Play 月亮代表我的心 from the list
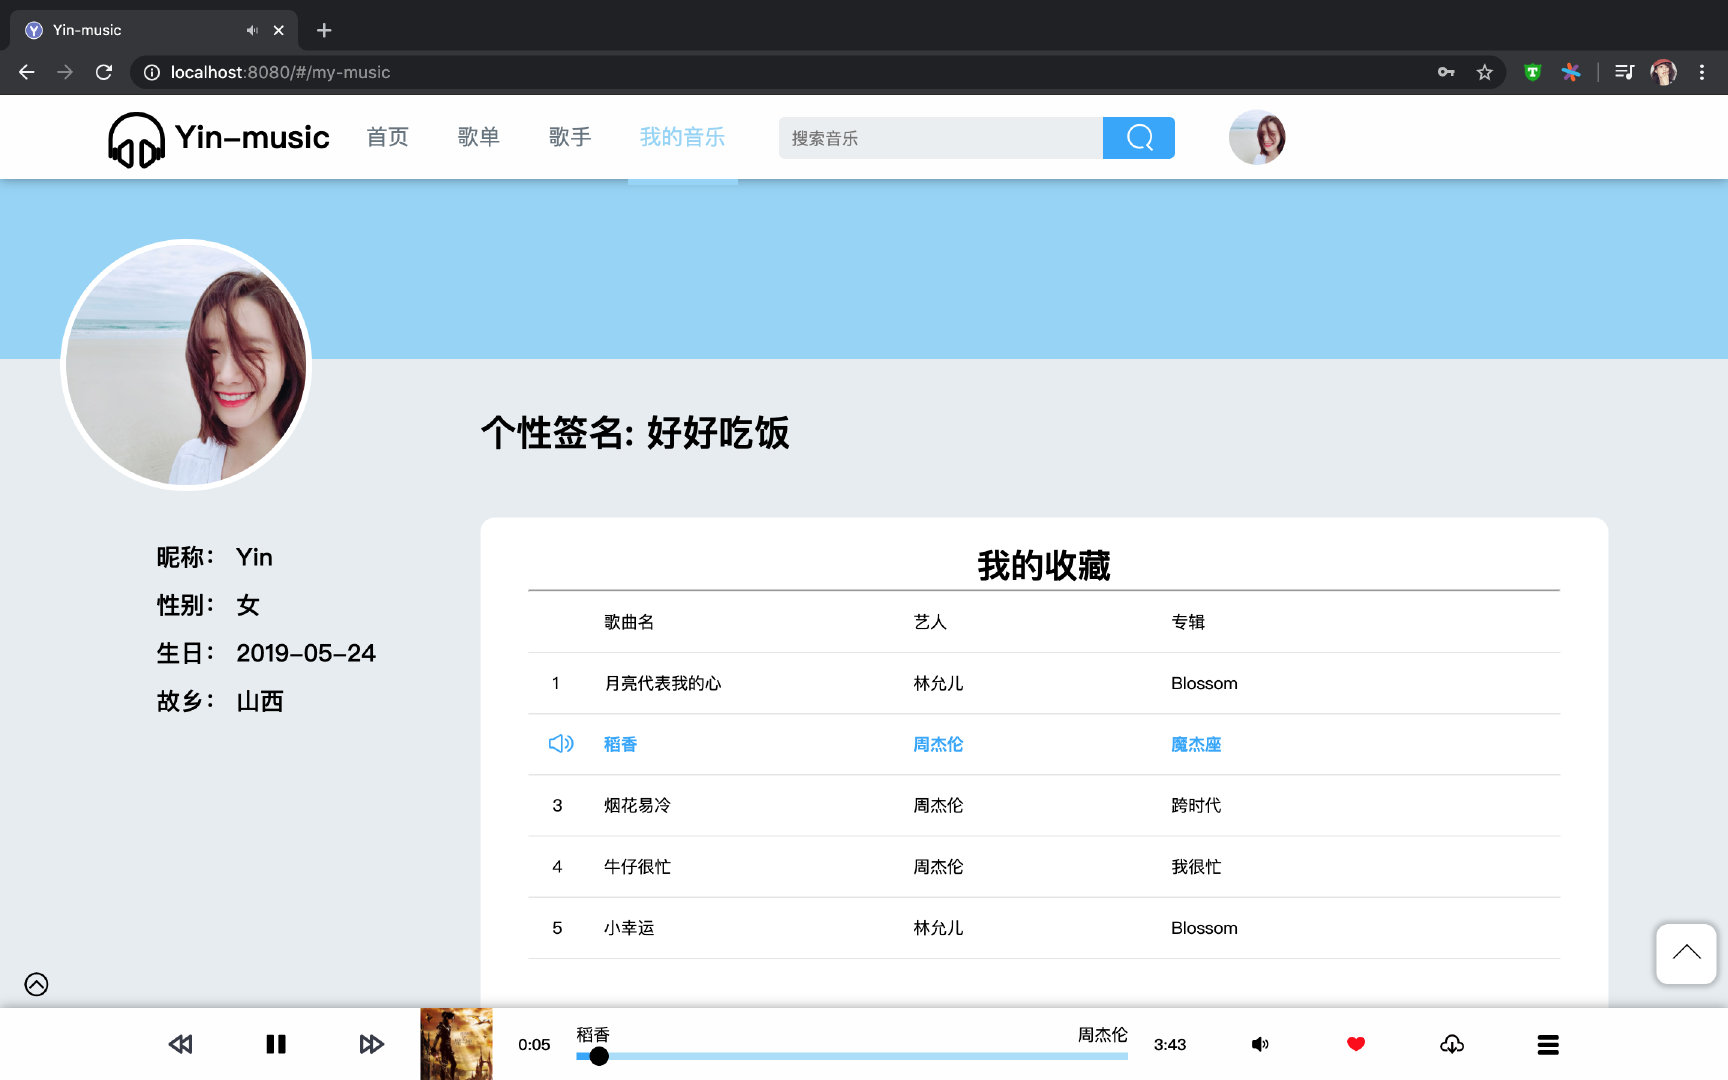This screenshot has width=1728, height=1080. pyautogui.click(x=662, y=683)
